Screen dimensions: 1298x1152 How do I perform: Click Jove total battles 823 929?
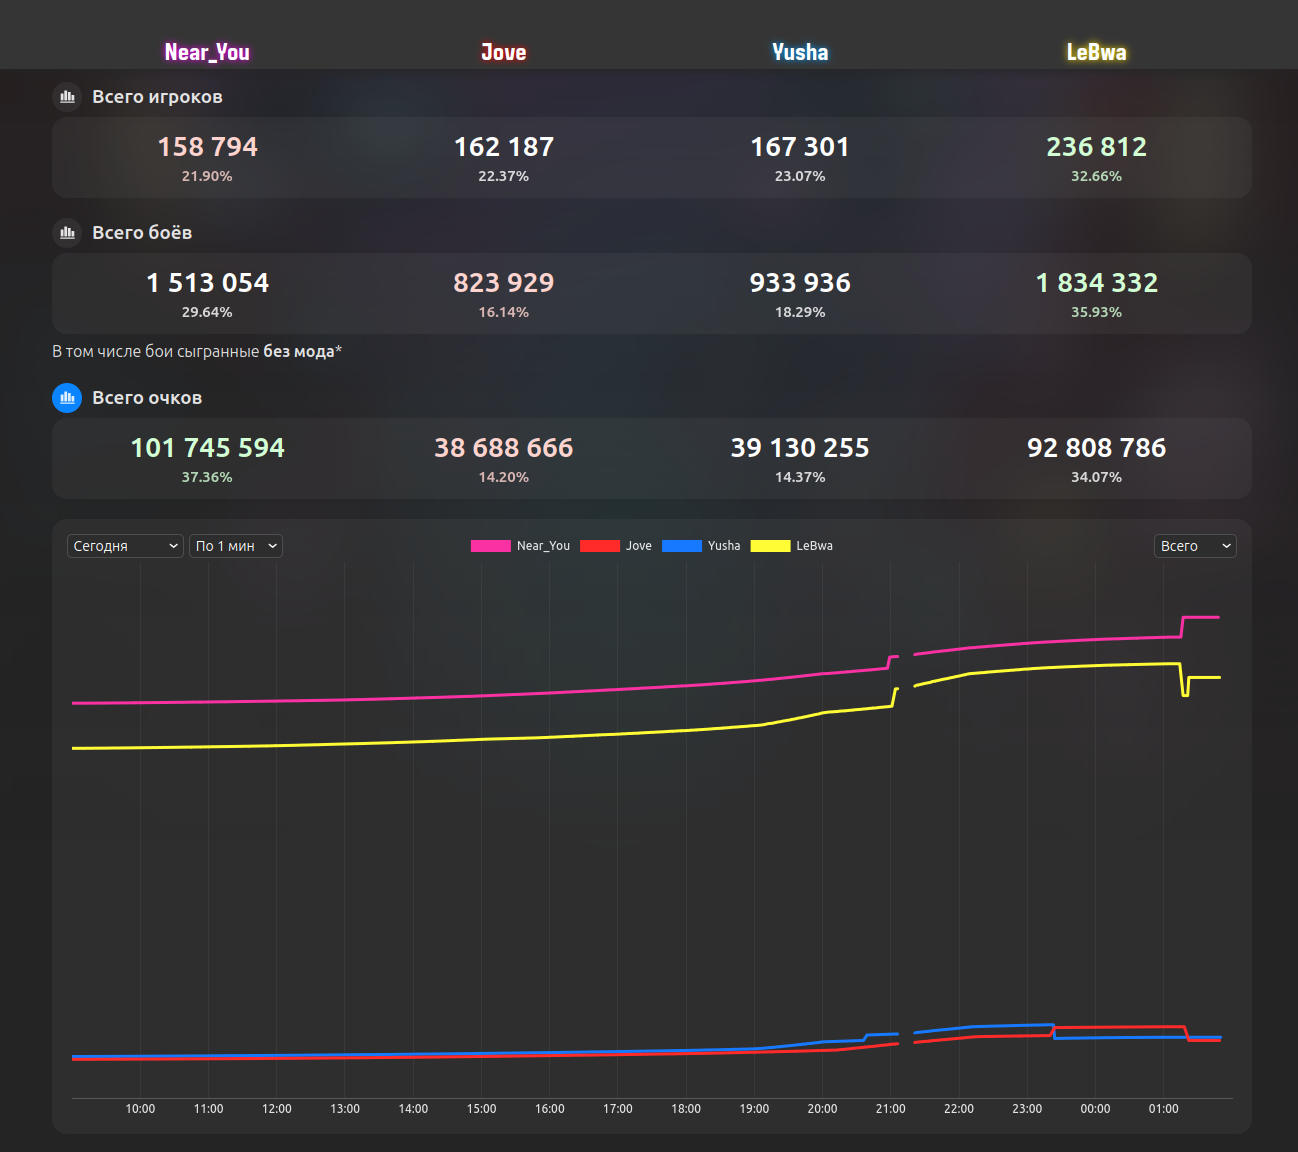(x=503, y=283)
